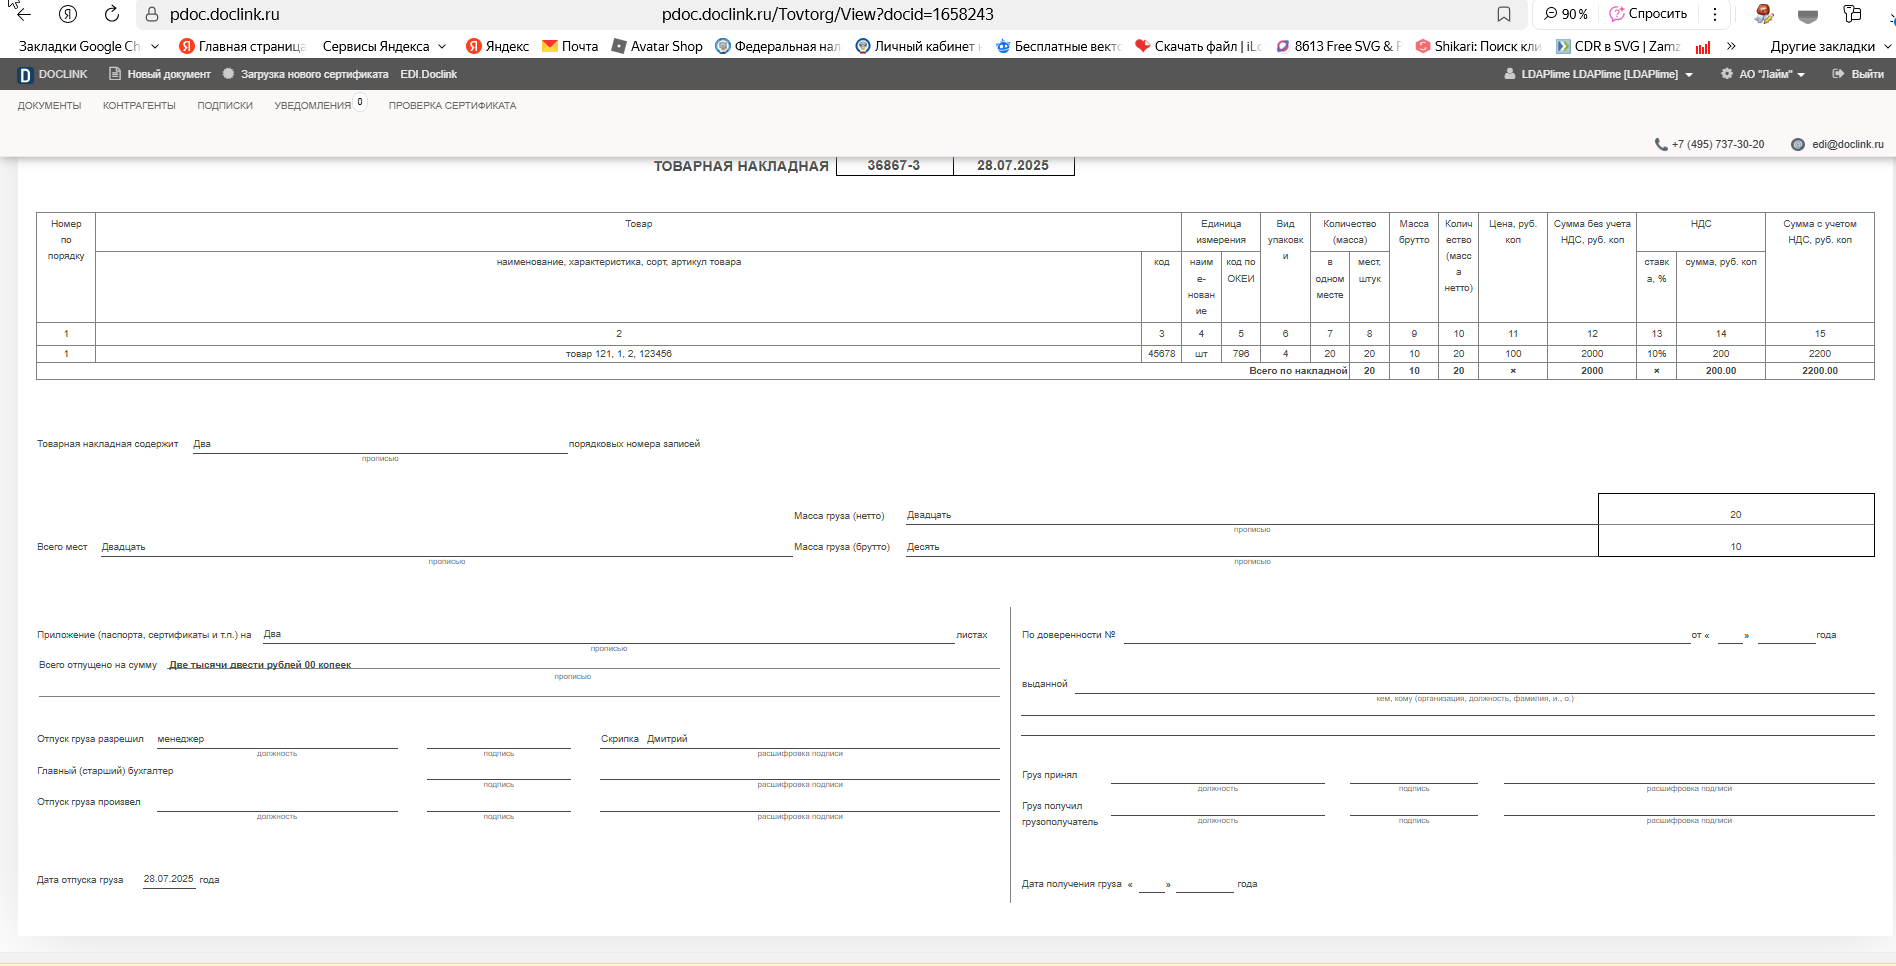Click Выйти to log out
This screenshot has height=966, width=1896.
(1858, 74)
